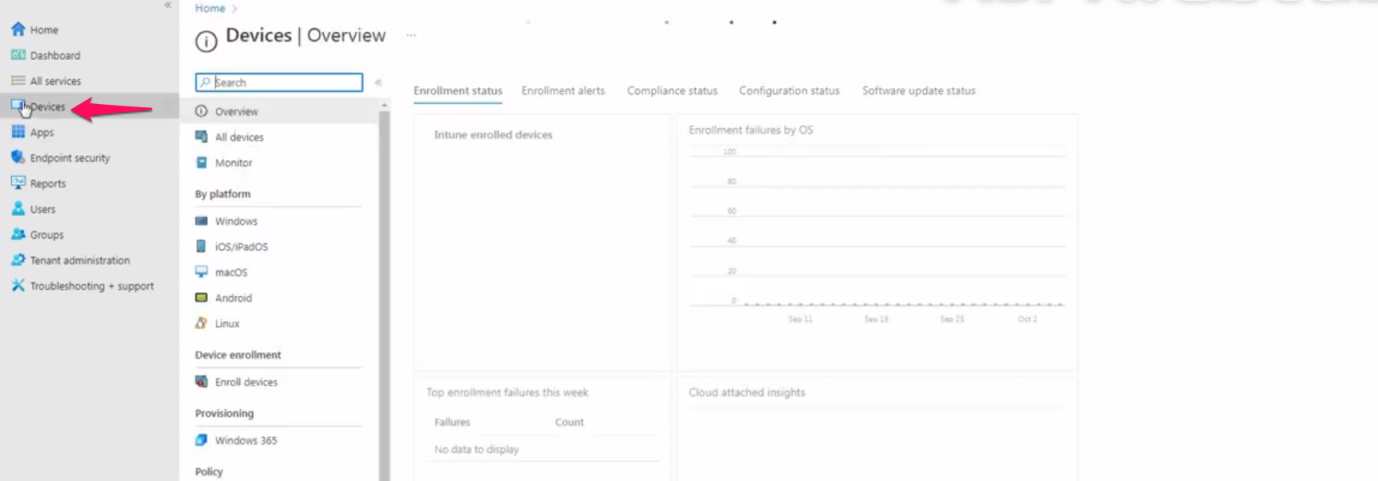This screenshot has width=1378, height=481.
Task: Open the Tenant administration icon
Action: 17,260
